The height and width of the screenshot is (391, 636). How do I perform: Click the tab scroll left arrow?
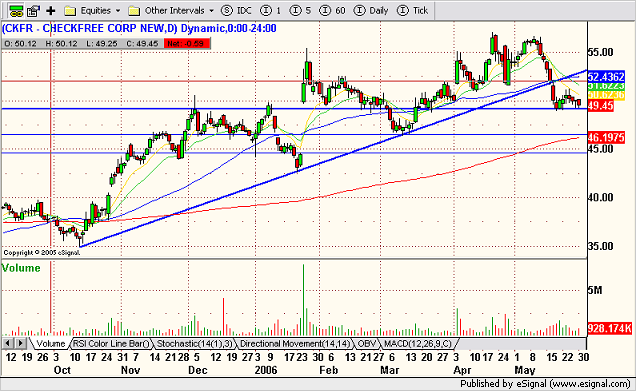pyautogui.click(x=8, y=344)
